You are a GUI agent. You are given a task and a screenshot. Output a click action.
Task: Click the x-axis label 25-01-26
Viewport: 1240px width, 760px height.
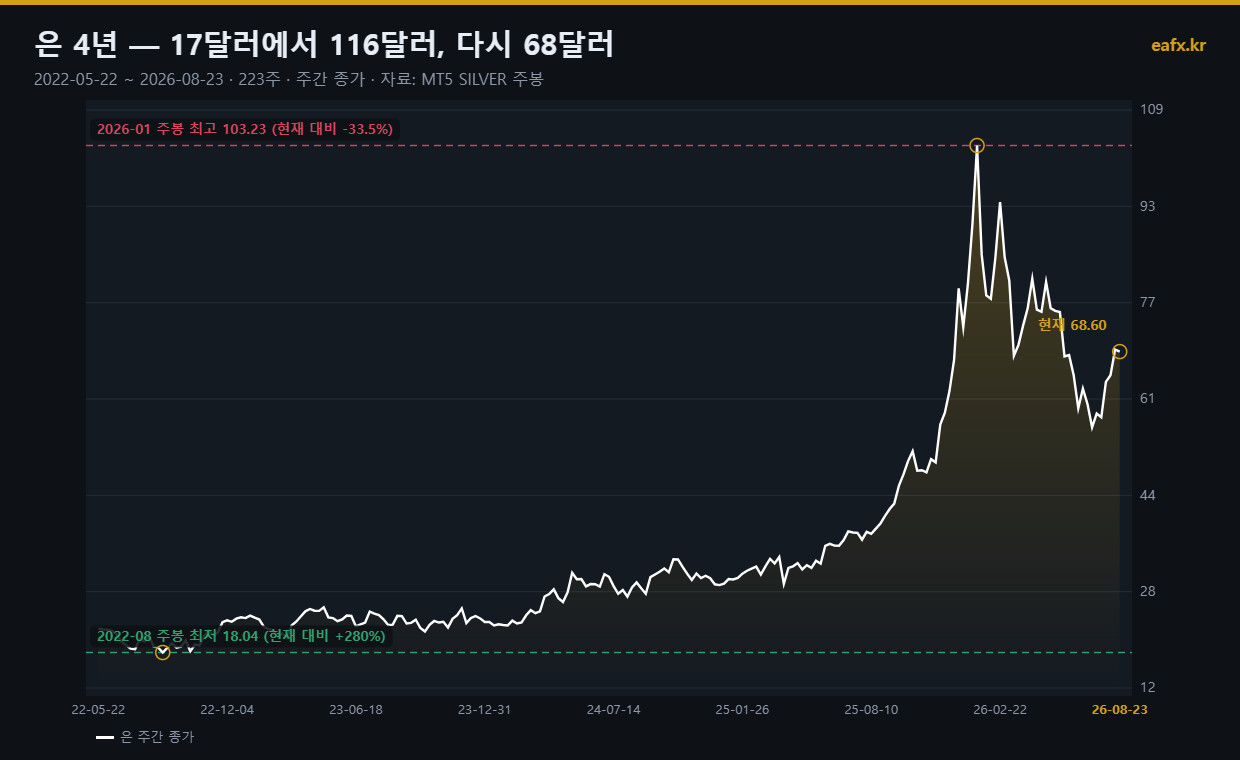(742, 709)
